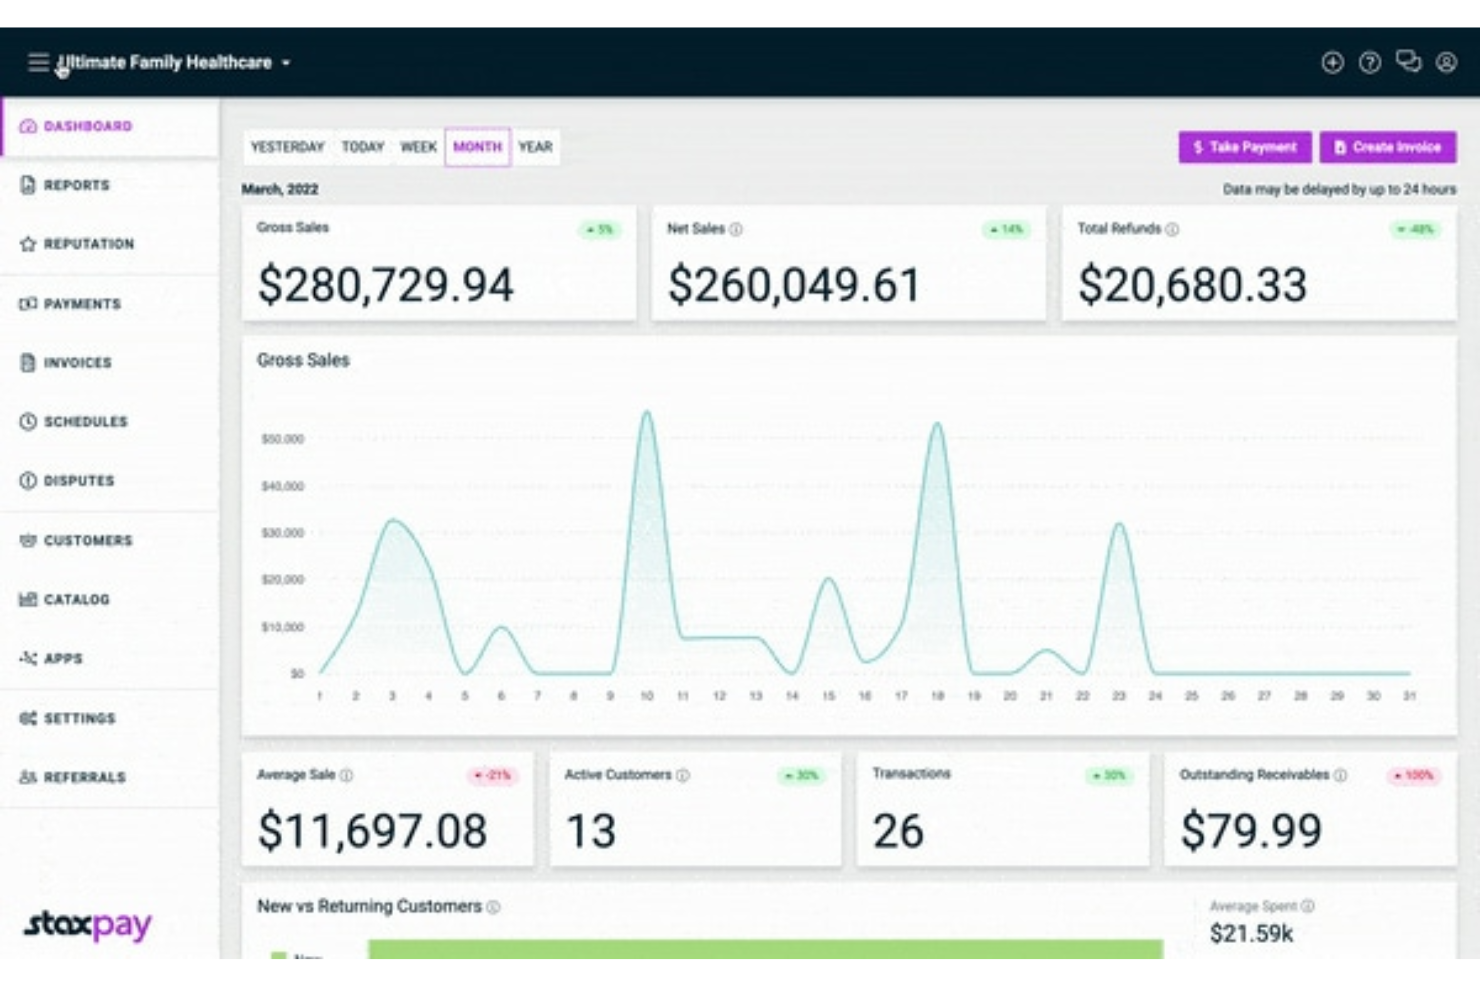Click the add new plus icon
This screenshot has height=987, width=1480.
(1332, 62)
